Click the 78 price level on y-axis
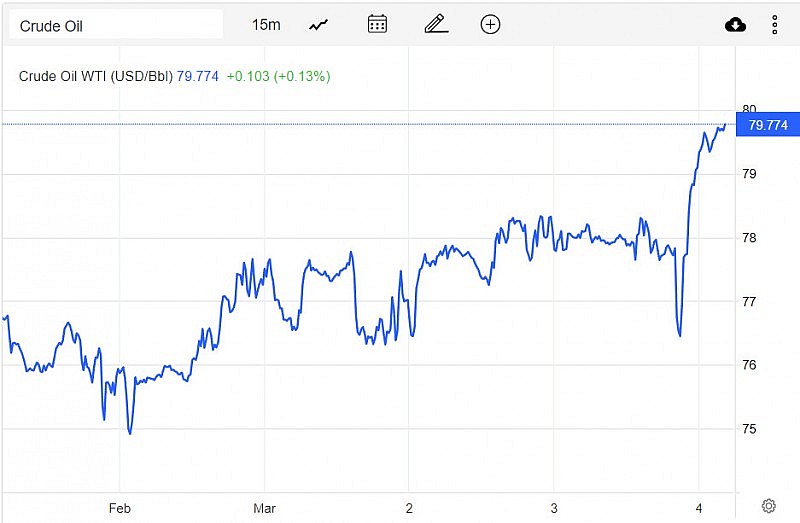The width and height of the screenshot is (800, 523). click(749, 238)
